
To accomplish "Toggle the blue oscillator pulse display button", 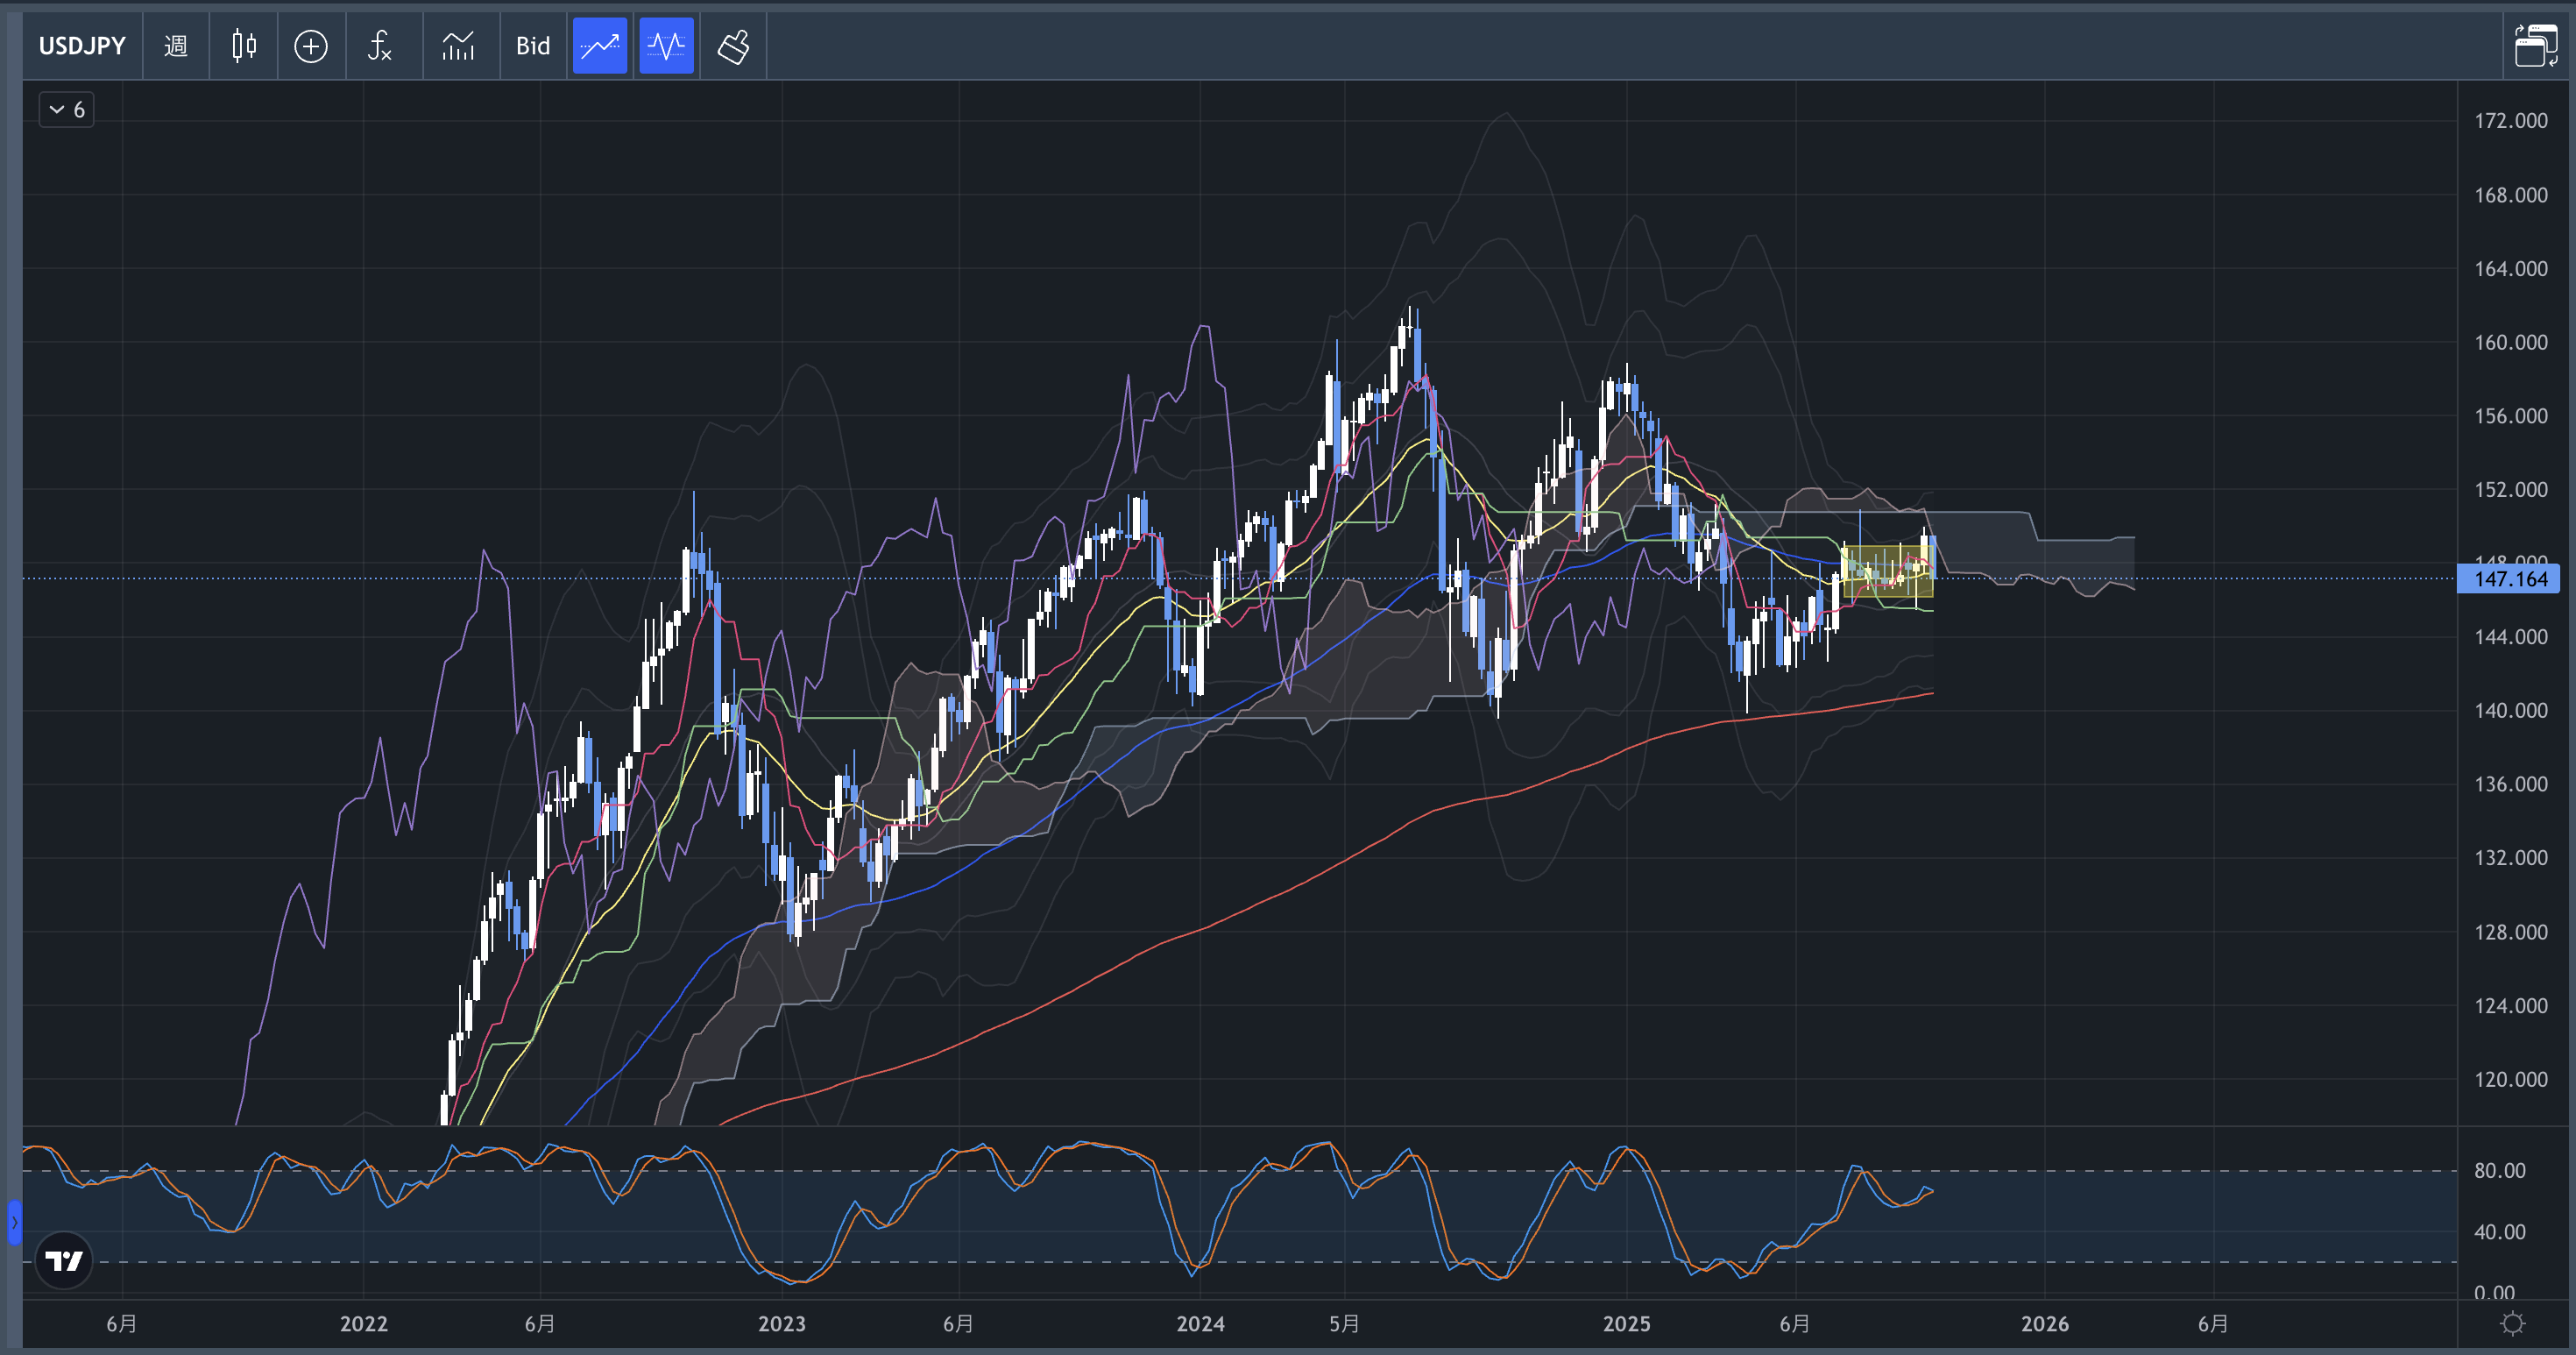I will (666, 46).
